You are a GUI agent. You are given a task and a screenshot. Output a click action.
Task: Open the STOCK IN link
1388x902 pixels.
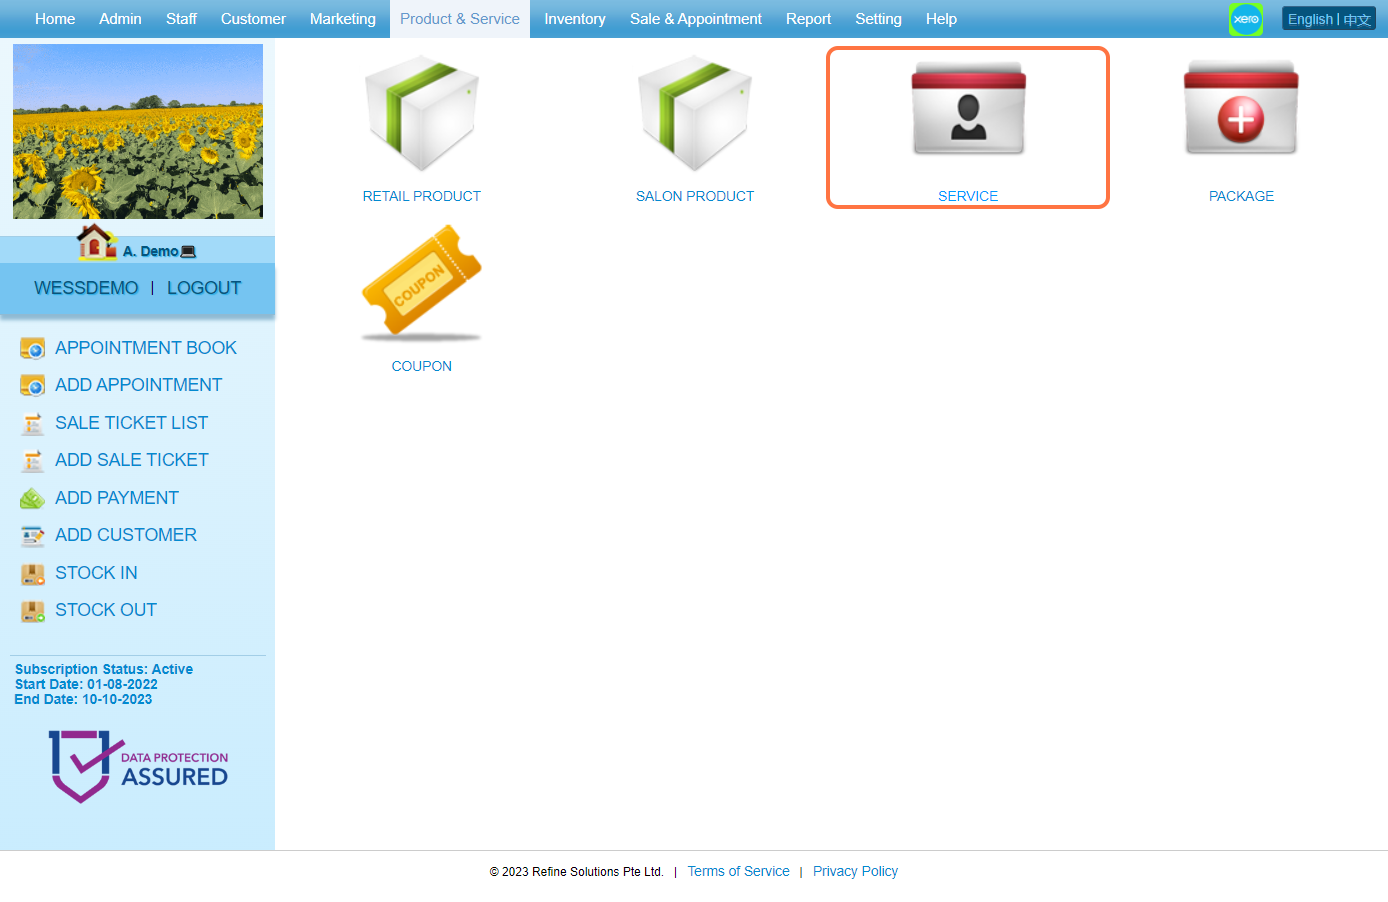[96, 573]
